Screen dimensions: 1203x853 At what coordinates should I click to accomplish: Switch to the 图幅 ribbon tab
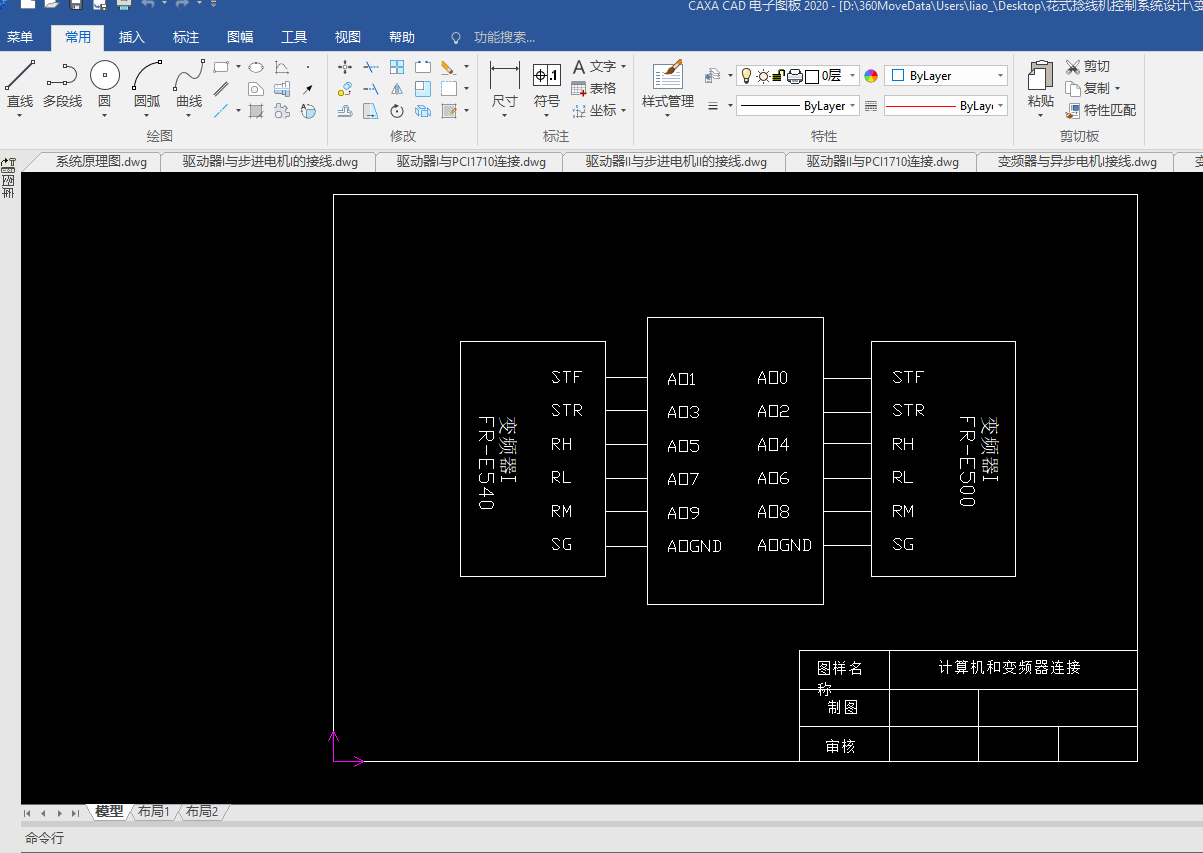coord(240,38)
